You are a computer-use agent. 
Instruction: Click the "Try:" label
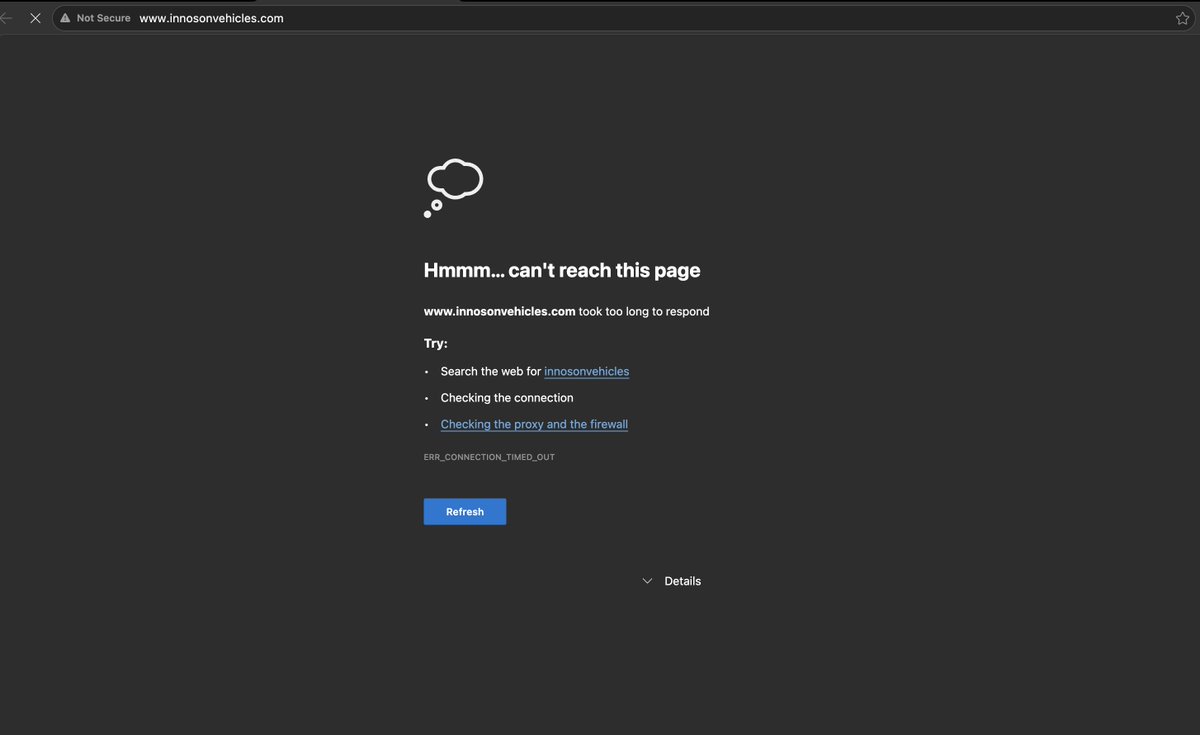pyautogui.click(x=436, y=343)
